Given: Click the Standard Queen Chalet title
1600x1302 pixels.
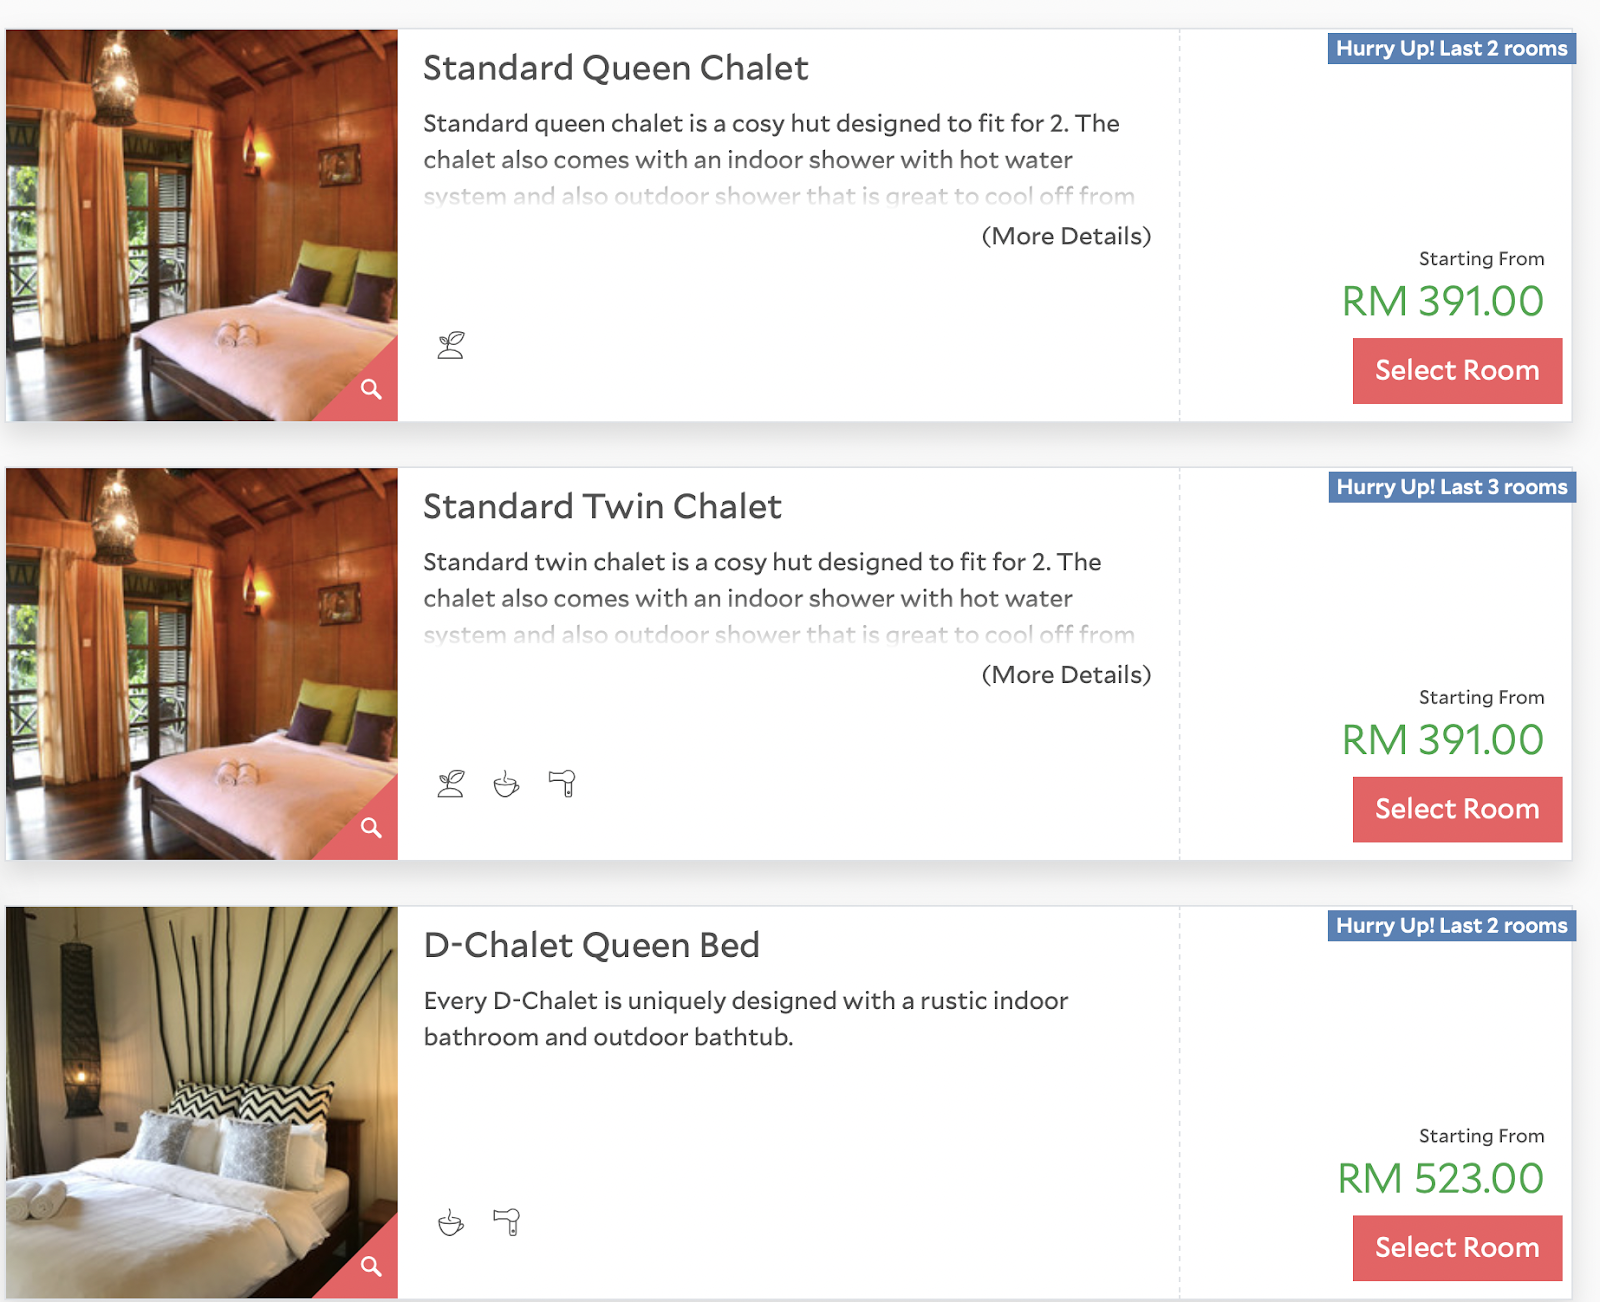Looking at the screenshot, I should tap(615, 68).
